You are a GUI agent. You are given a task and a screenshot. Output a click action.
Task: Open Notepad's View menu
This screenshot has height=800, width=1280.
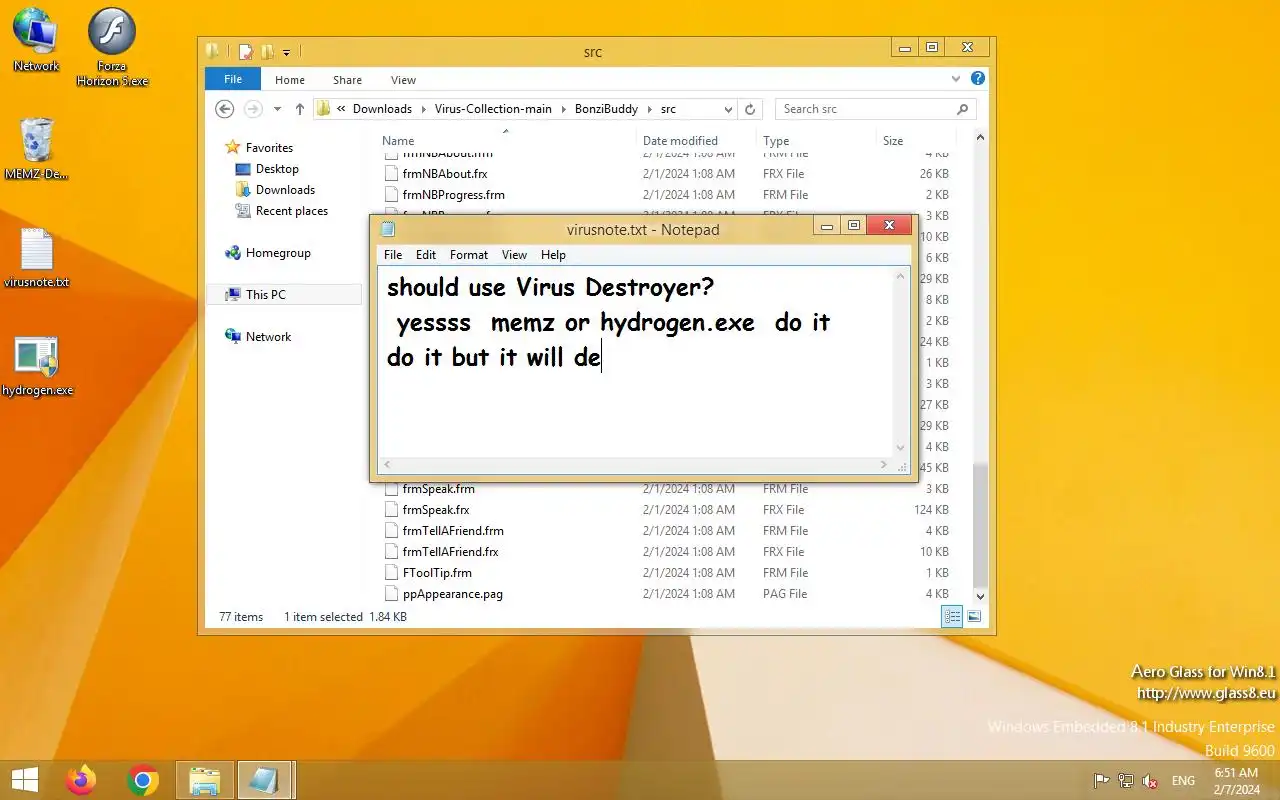tap(514, 255)
